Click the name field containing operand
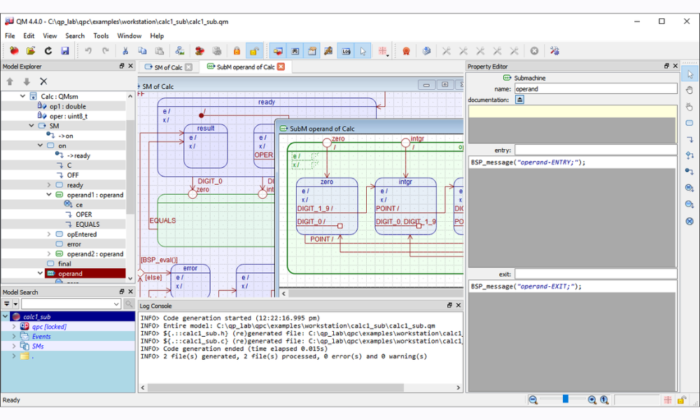The height and width of the screenshot is (420, 700). pyautogui.click(x=596, y=89)
